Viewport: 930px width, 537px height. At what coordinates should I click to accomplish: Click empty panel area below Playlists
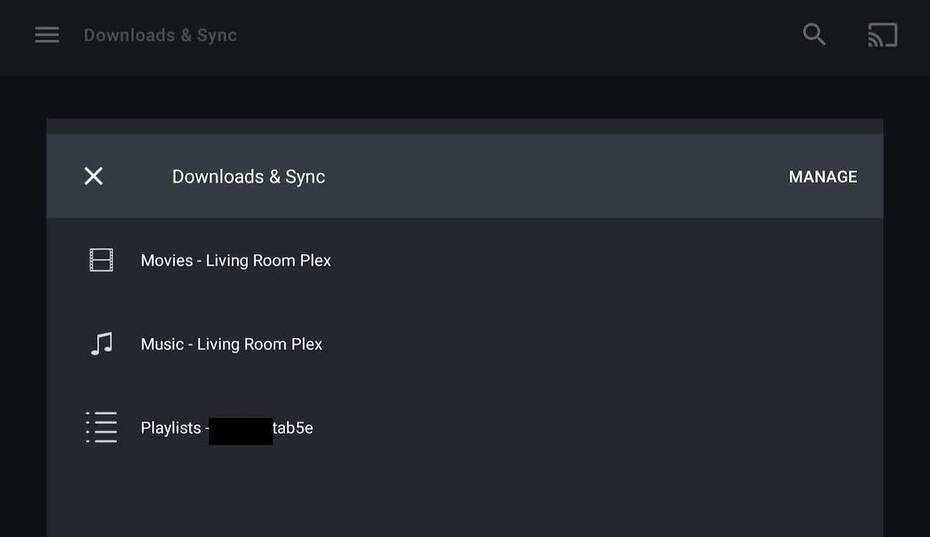[x=464, y=495]
